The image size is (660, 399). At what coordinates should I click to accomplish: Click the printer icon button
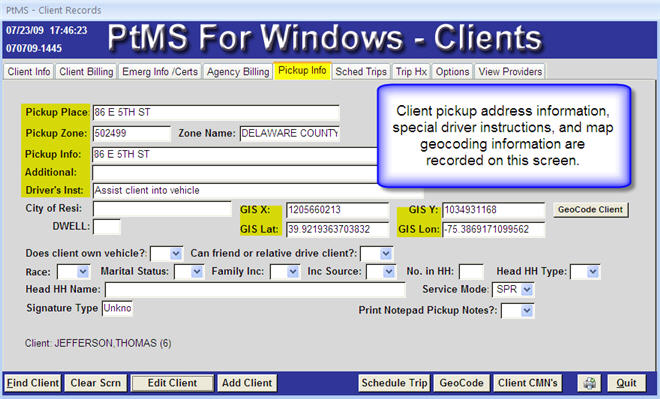tap(589, 383)
